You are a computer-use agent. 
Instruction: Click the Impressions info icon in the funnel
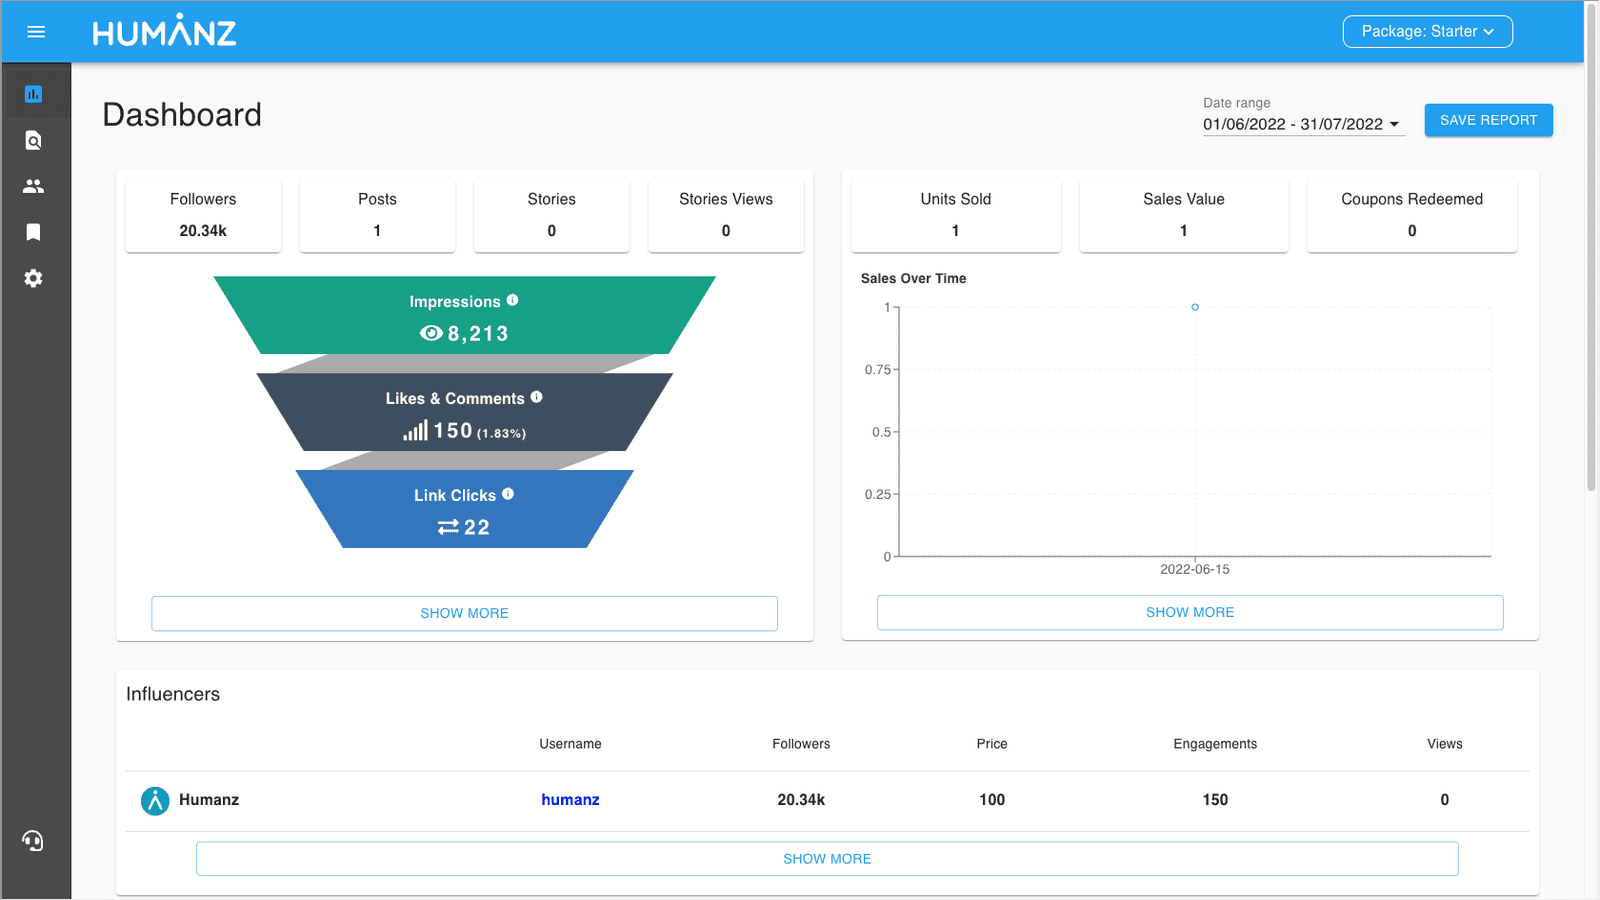click(514, 298)
